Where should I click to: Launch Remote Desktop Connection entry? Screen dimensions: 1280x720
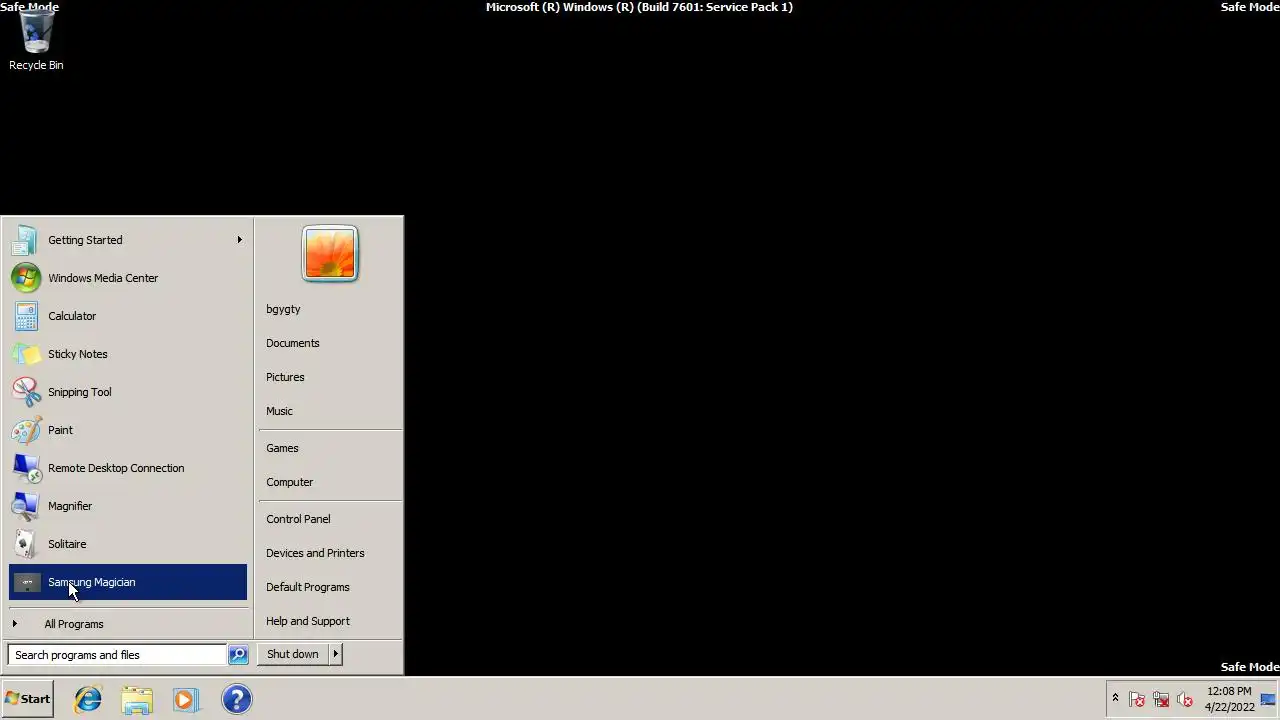127,468
